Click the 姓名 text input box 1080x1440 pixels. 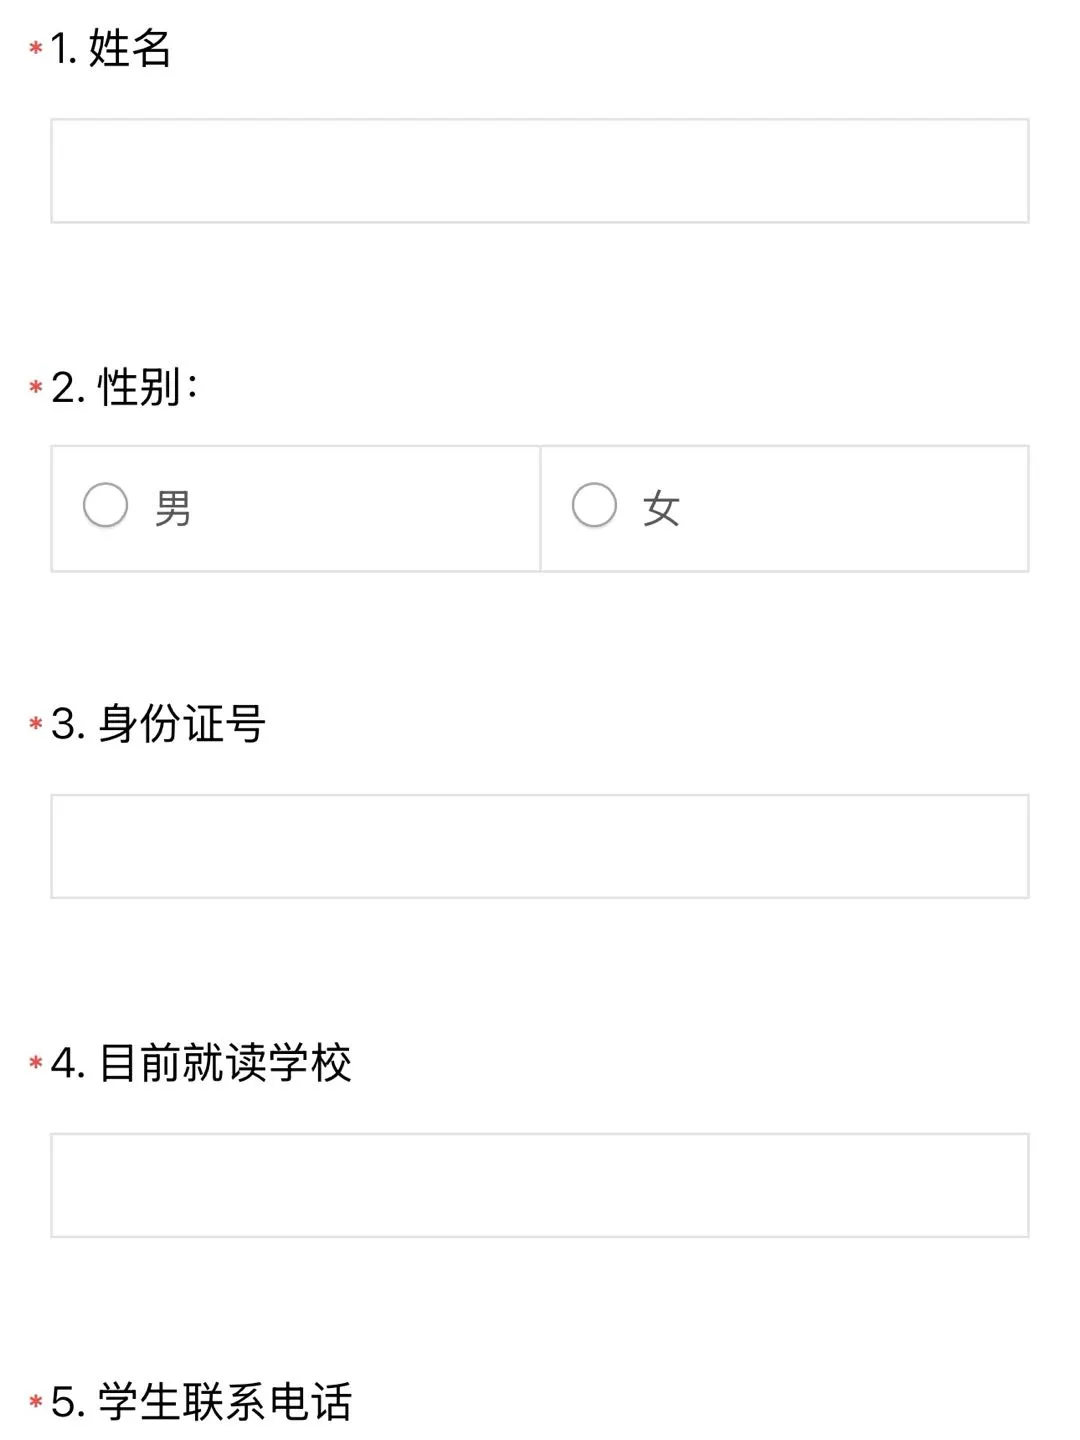click(x=539, y=171)
